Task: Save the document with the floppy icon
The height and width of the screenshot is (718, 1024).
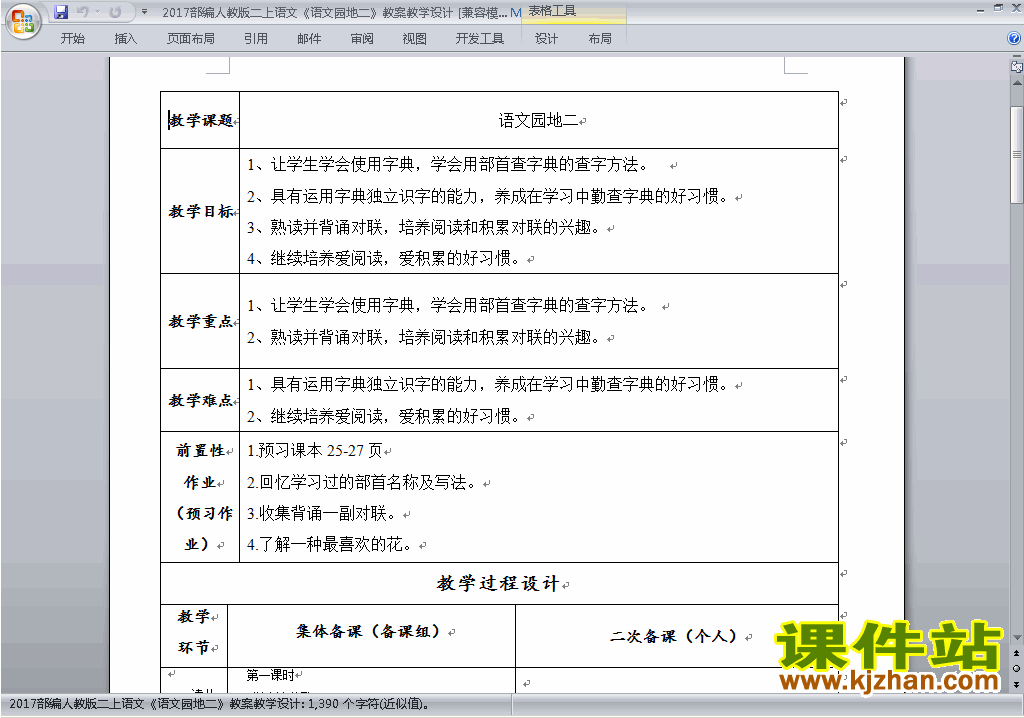Action: 61,12
